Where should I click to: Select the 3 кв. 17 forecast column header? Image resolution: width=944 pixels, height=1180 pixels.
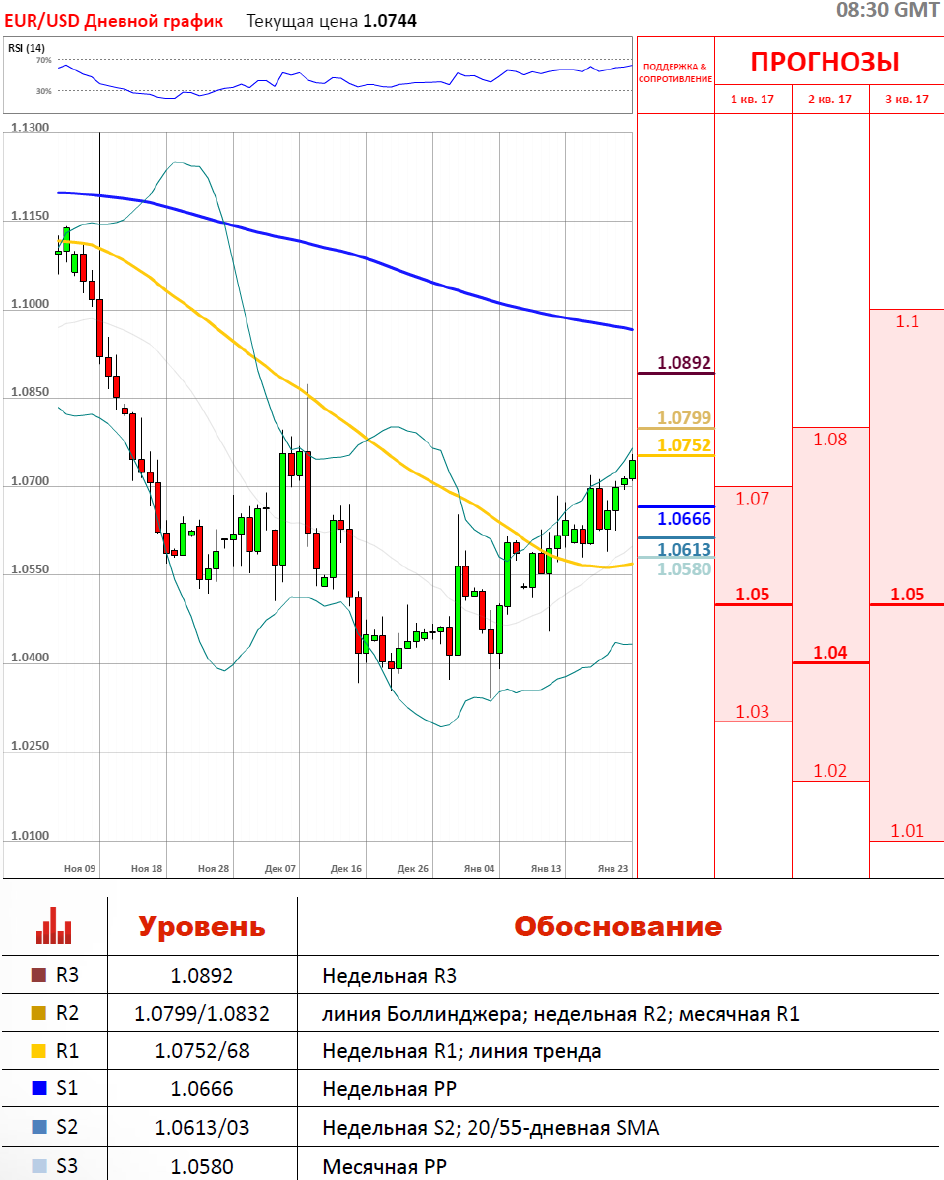tap(907, 99)
